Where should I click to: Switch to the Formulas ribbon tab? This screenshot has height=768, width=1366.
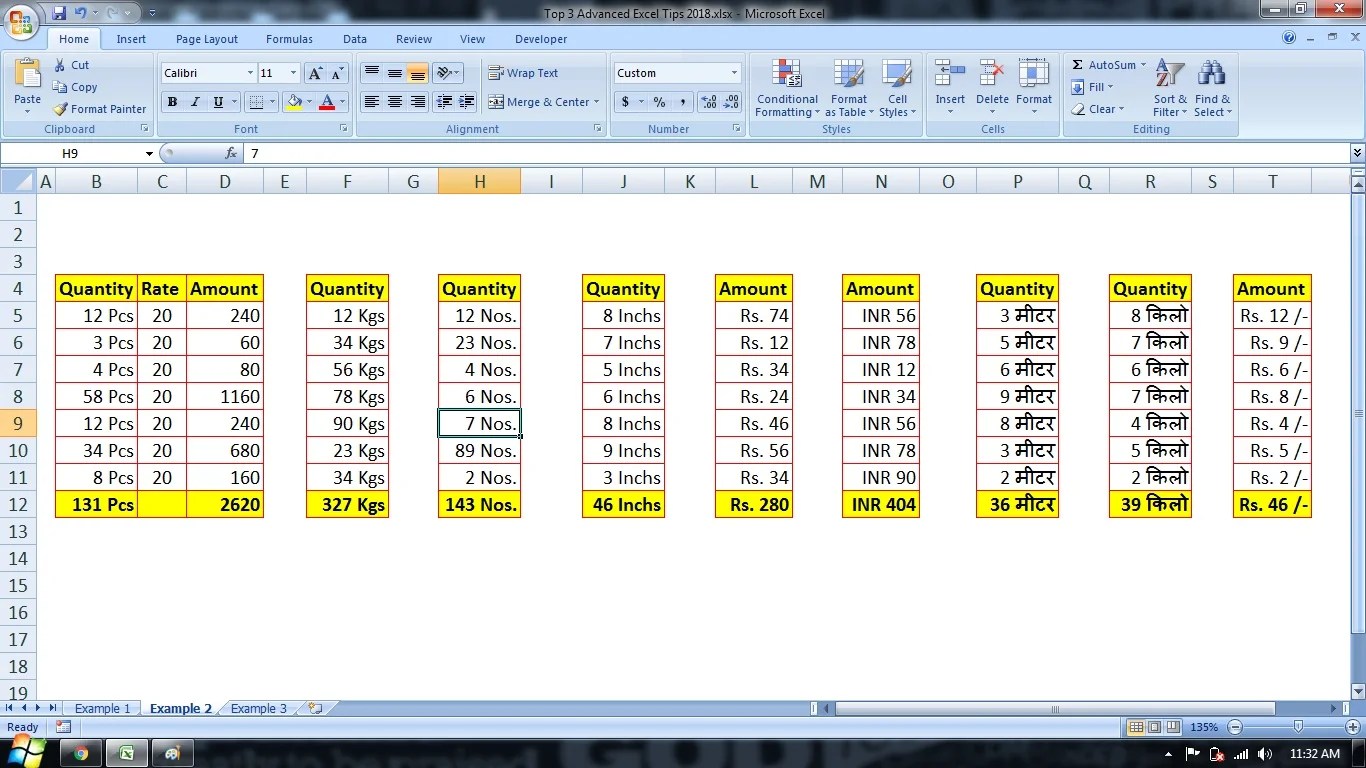pos(289,39)
